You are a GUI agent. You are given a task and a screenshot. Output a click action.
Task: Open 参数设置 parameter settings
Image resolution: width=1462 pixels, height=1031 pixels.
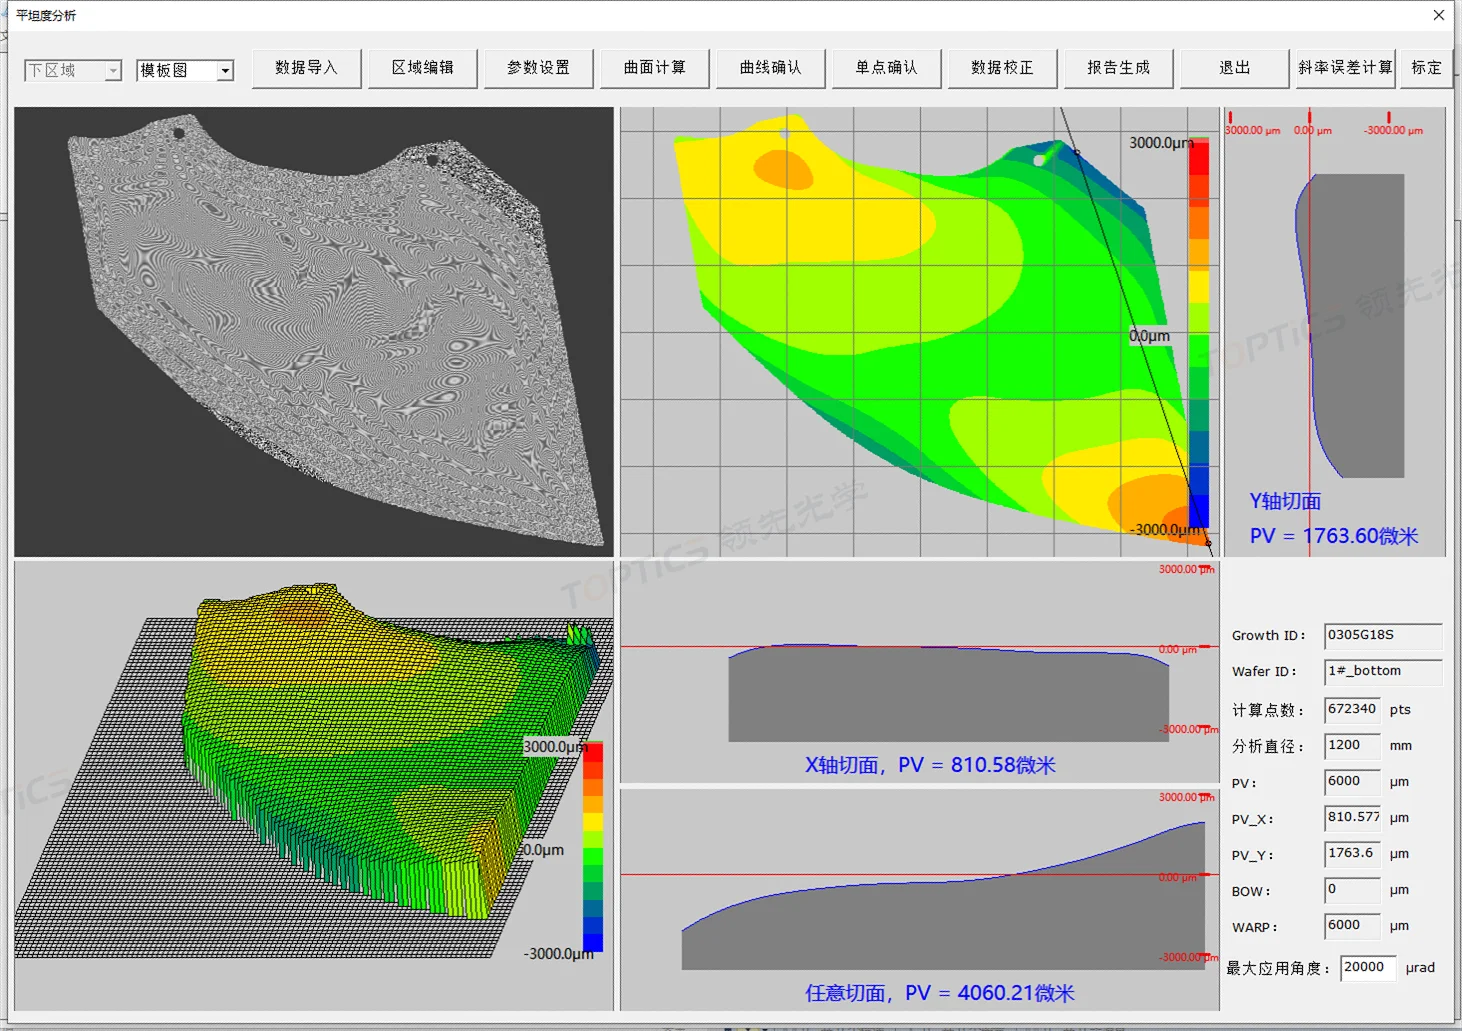(x=539, y=68)
